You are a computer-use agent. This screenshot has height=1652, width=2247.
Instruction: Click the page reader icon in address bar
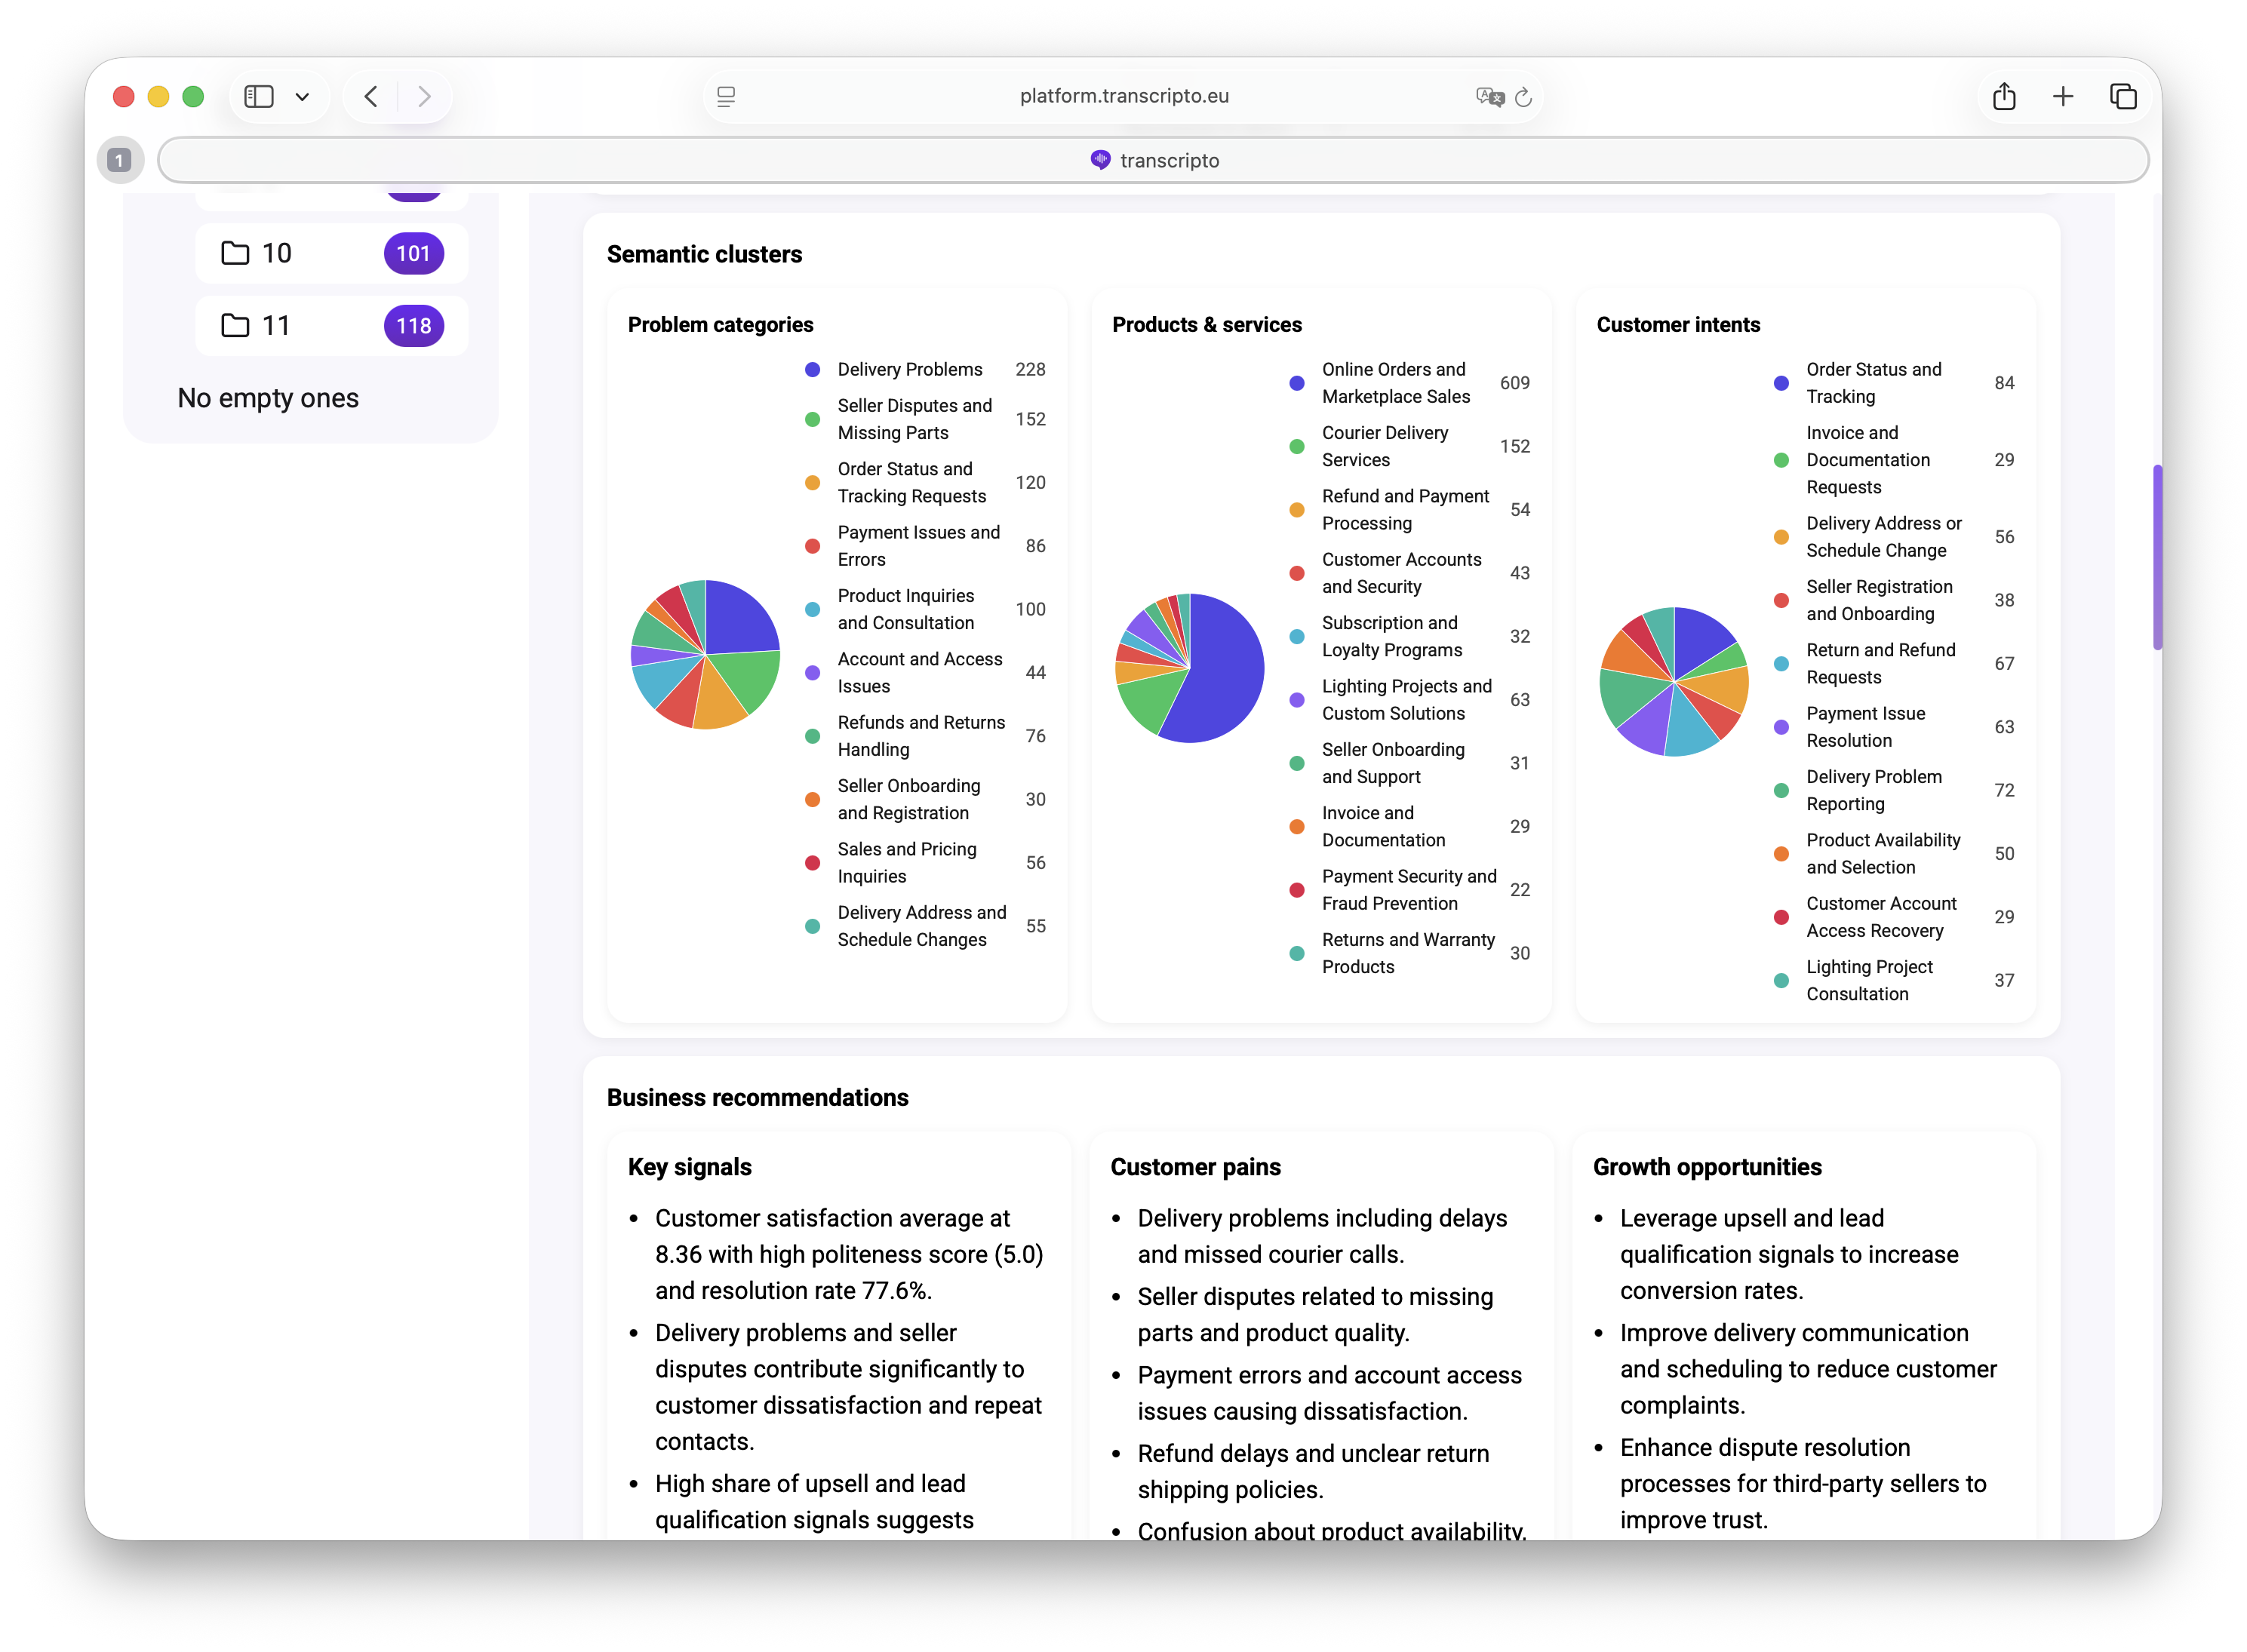point(726,96)
